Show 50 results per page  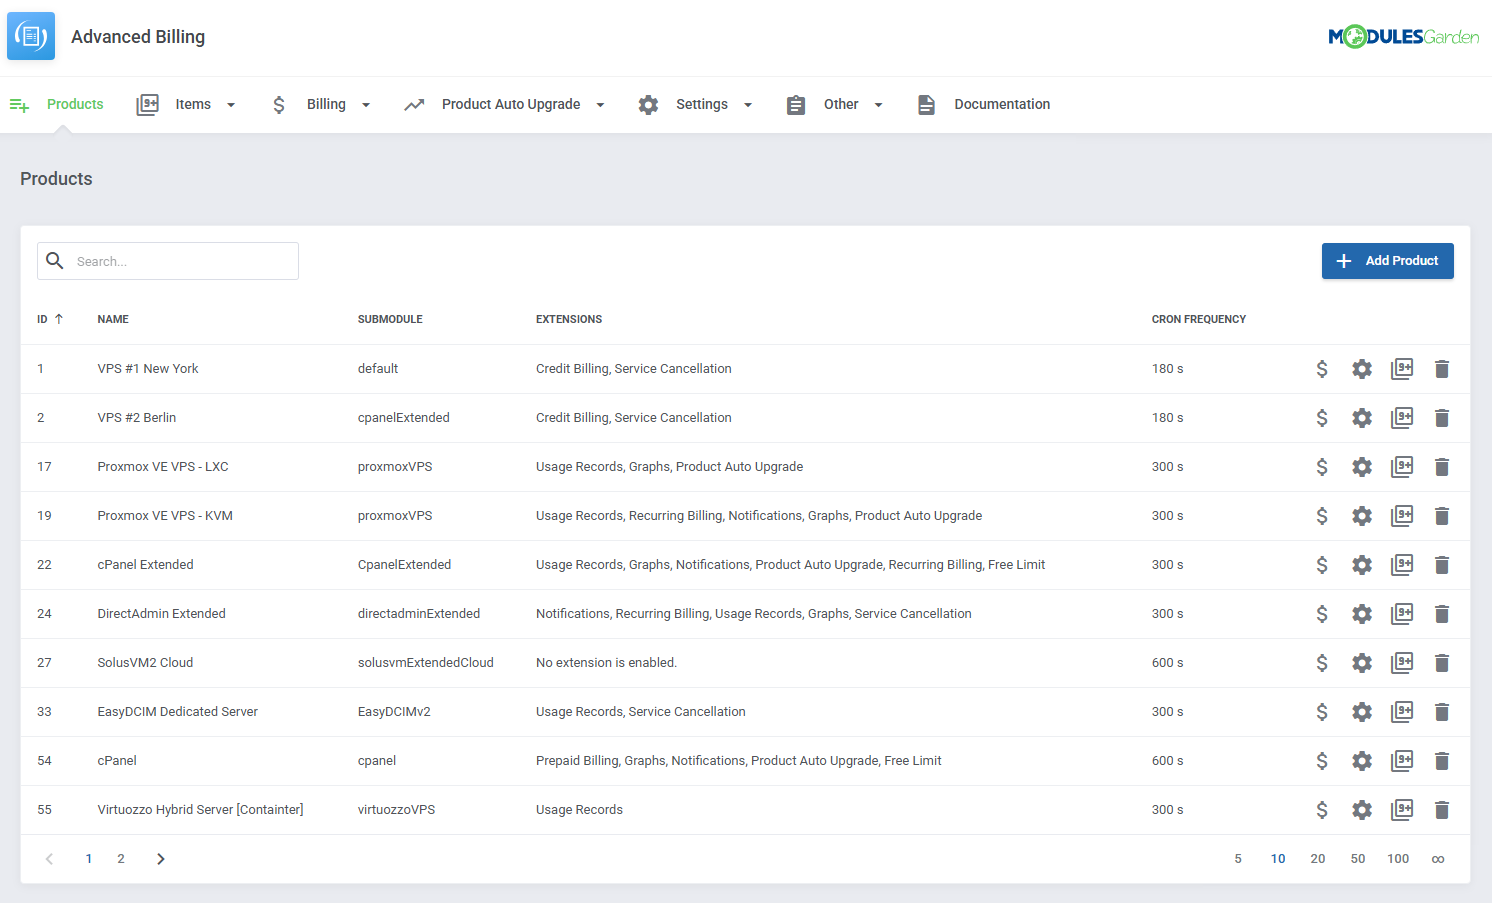(1358, 858)
